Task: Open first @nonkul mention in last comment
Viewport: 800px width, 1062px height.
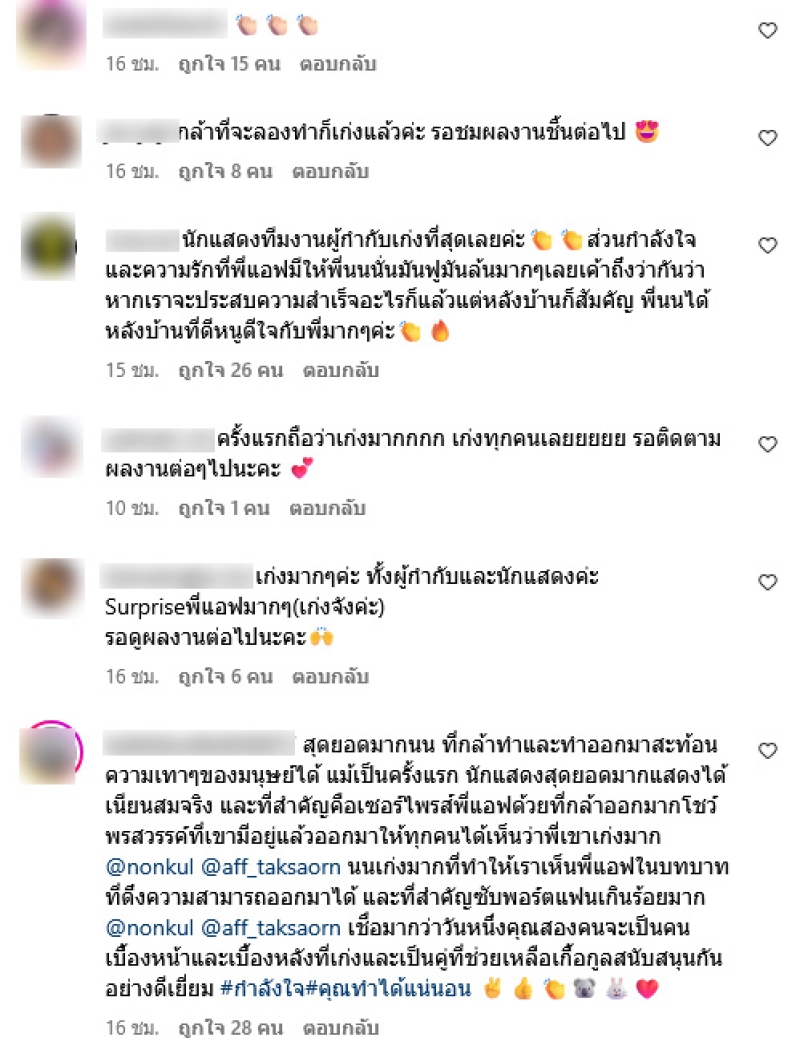Action: click(150, 867)
